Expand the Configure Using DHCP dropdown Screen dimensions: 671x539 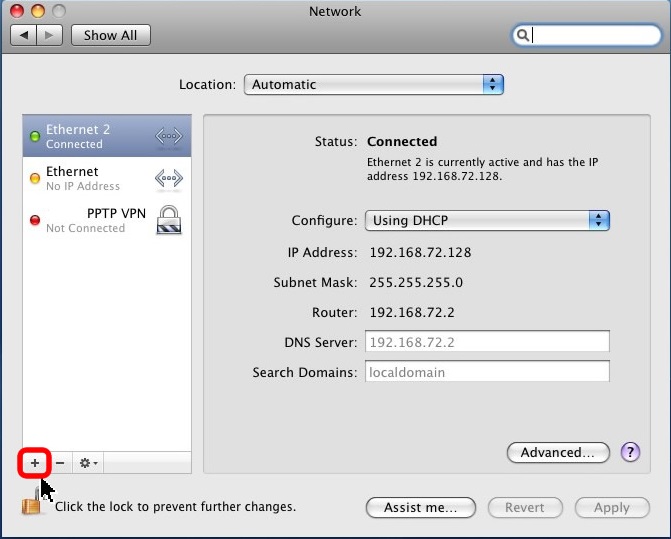487,220
